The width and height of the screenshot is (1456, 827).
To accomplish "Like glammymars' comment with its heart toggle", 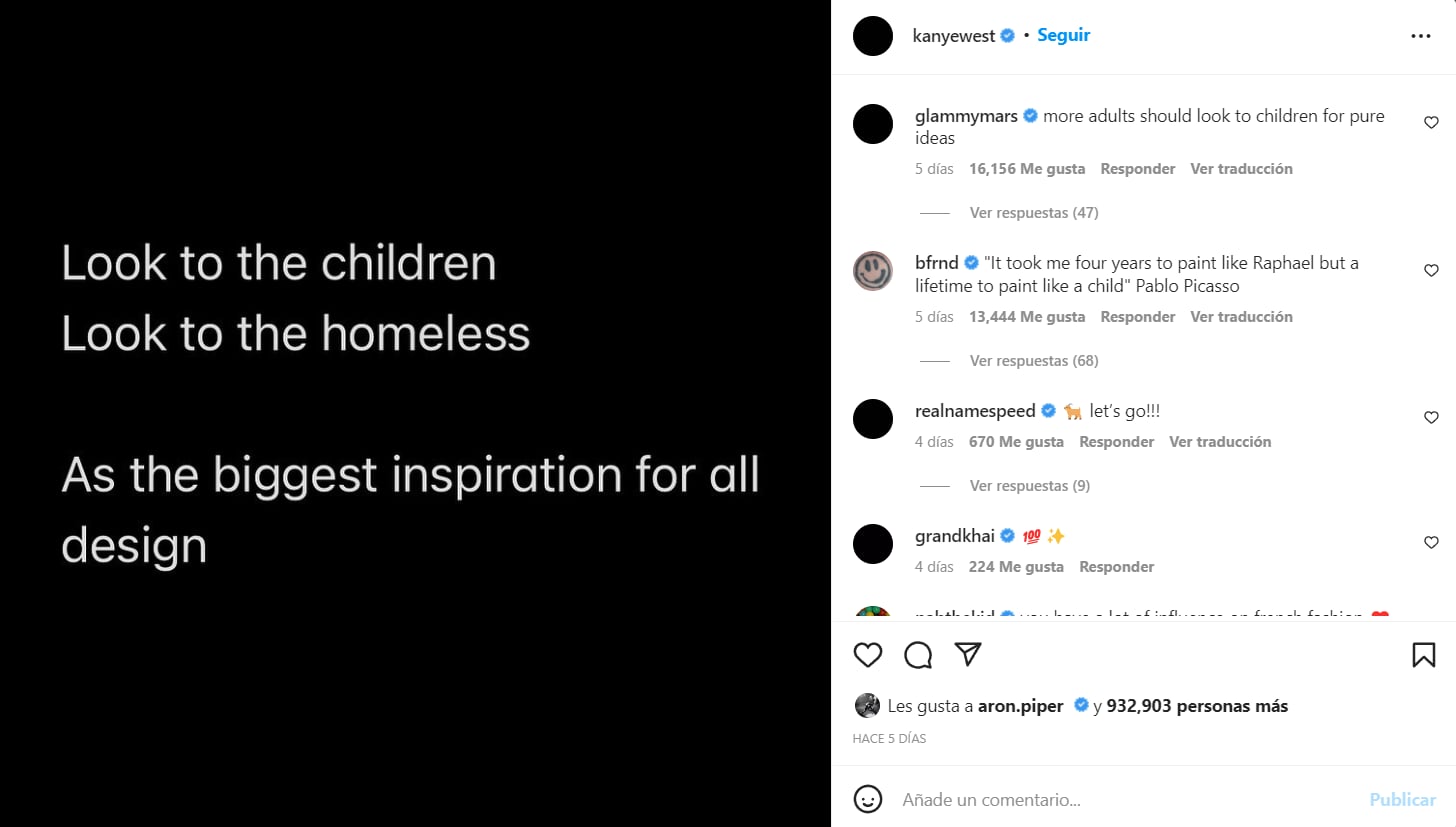I will [1431, 122].
